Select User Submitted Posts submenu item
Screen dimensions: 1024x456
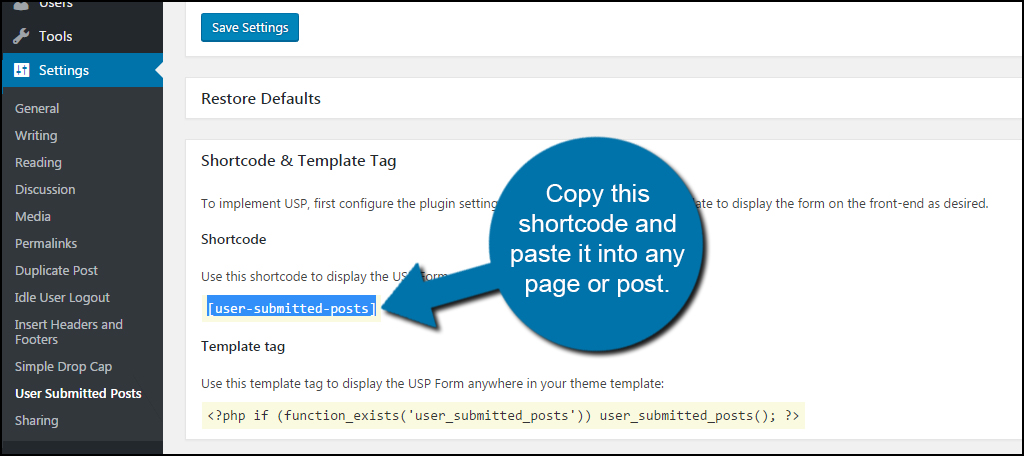pyautogui.click(x=78, y=393)
